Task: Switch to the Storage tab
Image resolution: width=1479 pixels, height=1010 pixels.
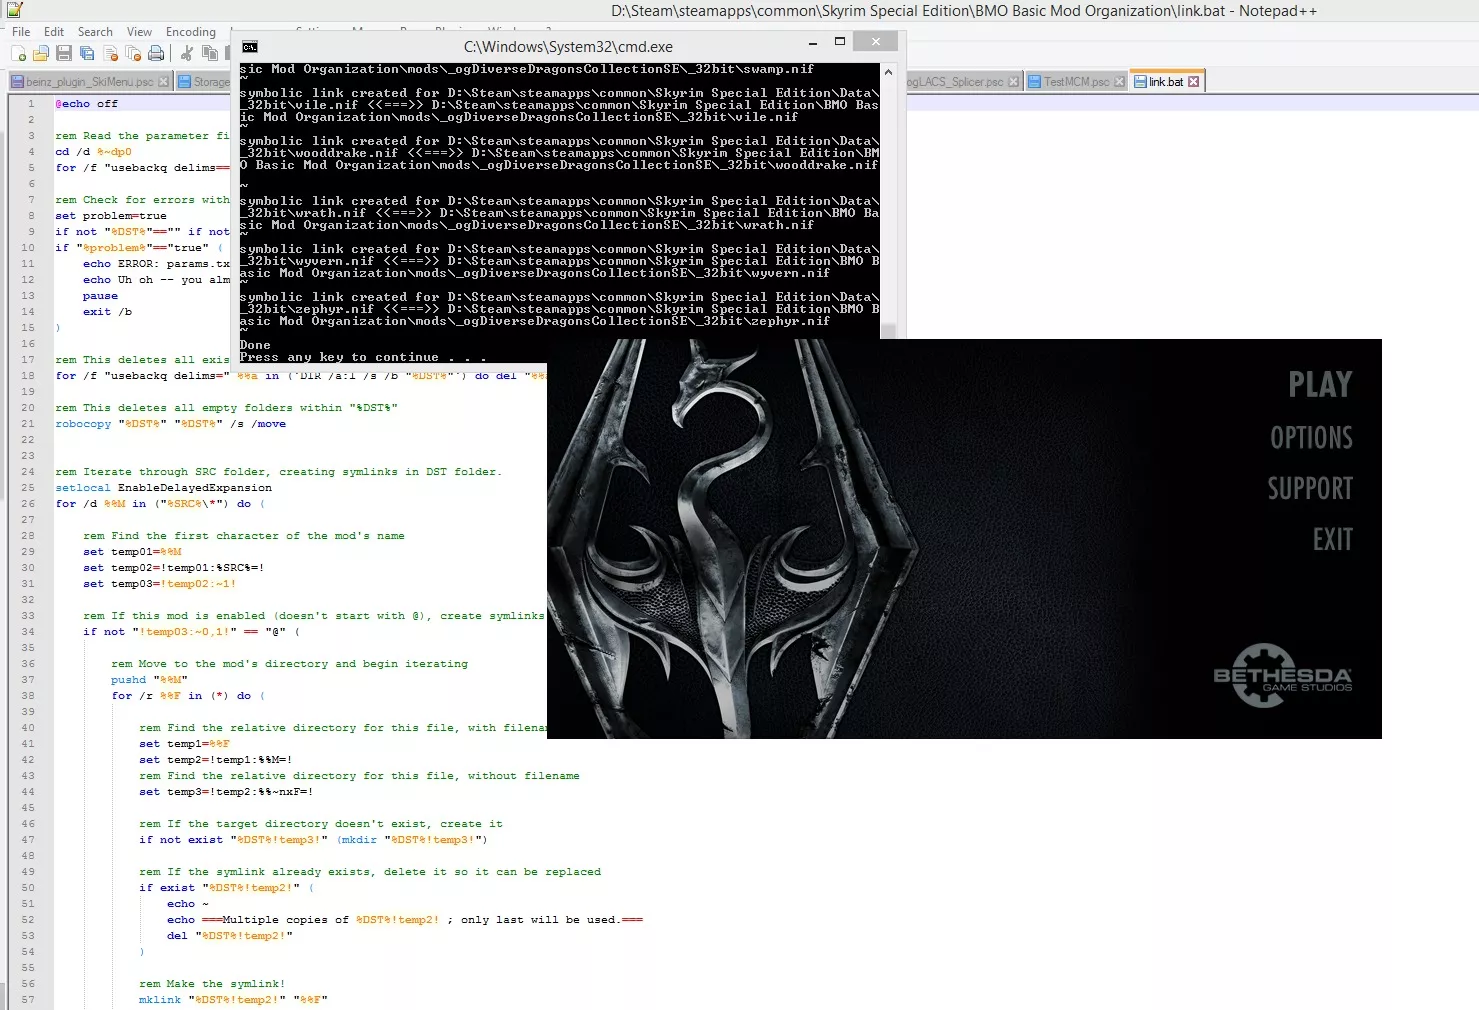Action: click(204, 82)
